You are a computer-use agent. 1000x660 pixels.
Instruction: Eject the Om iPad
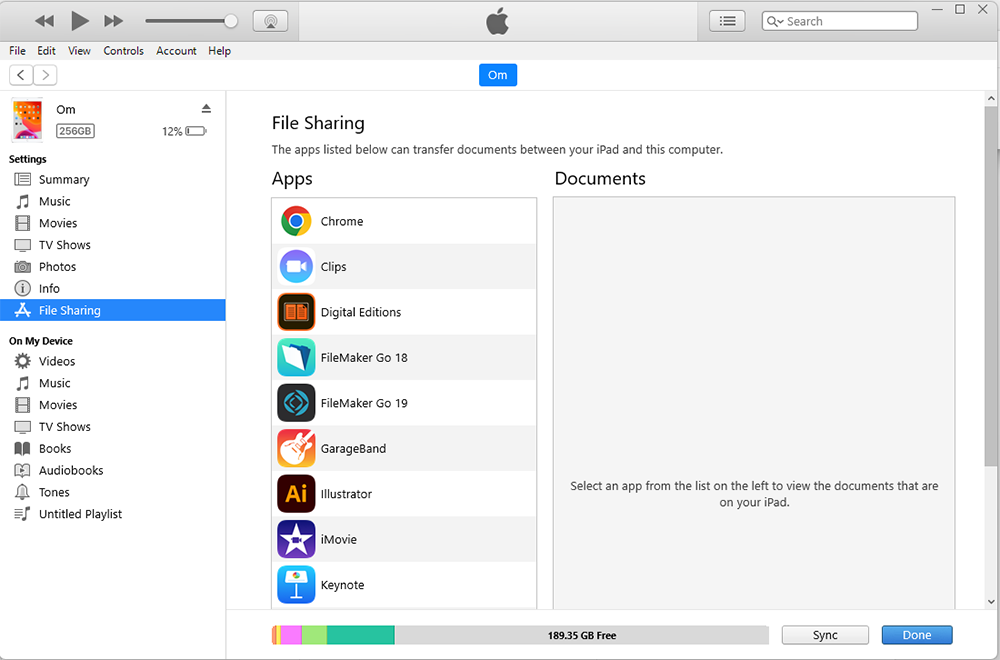click(206, 108)
